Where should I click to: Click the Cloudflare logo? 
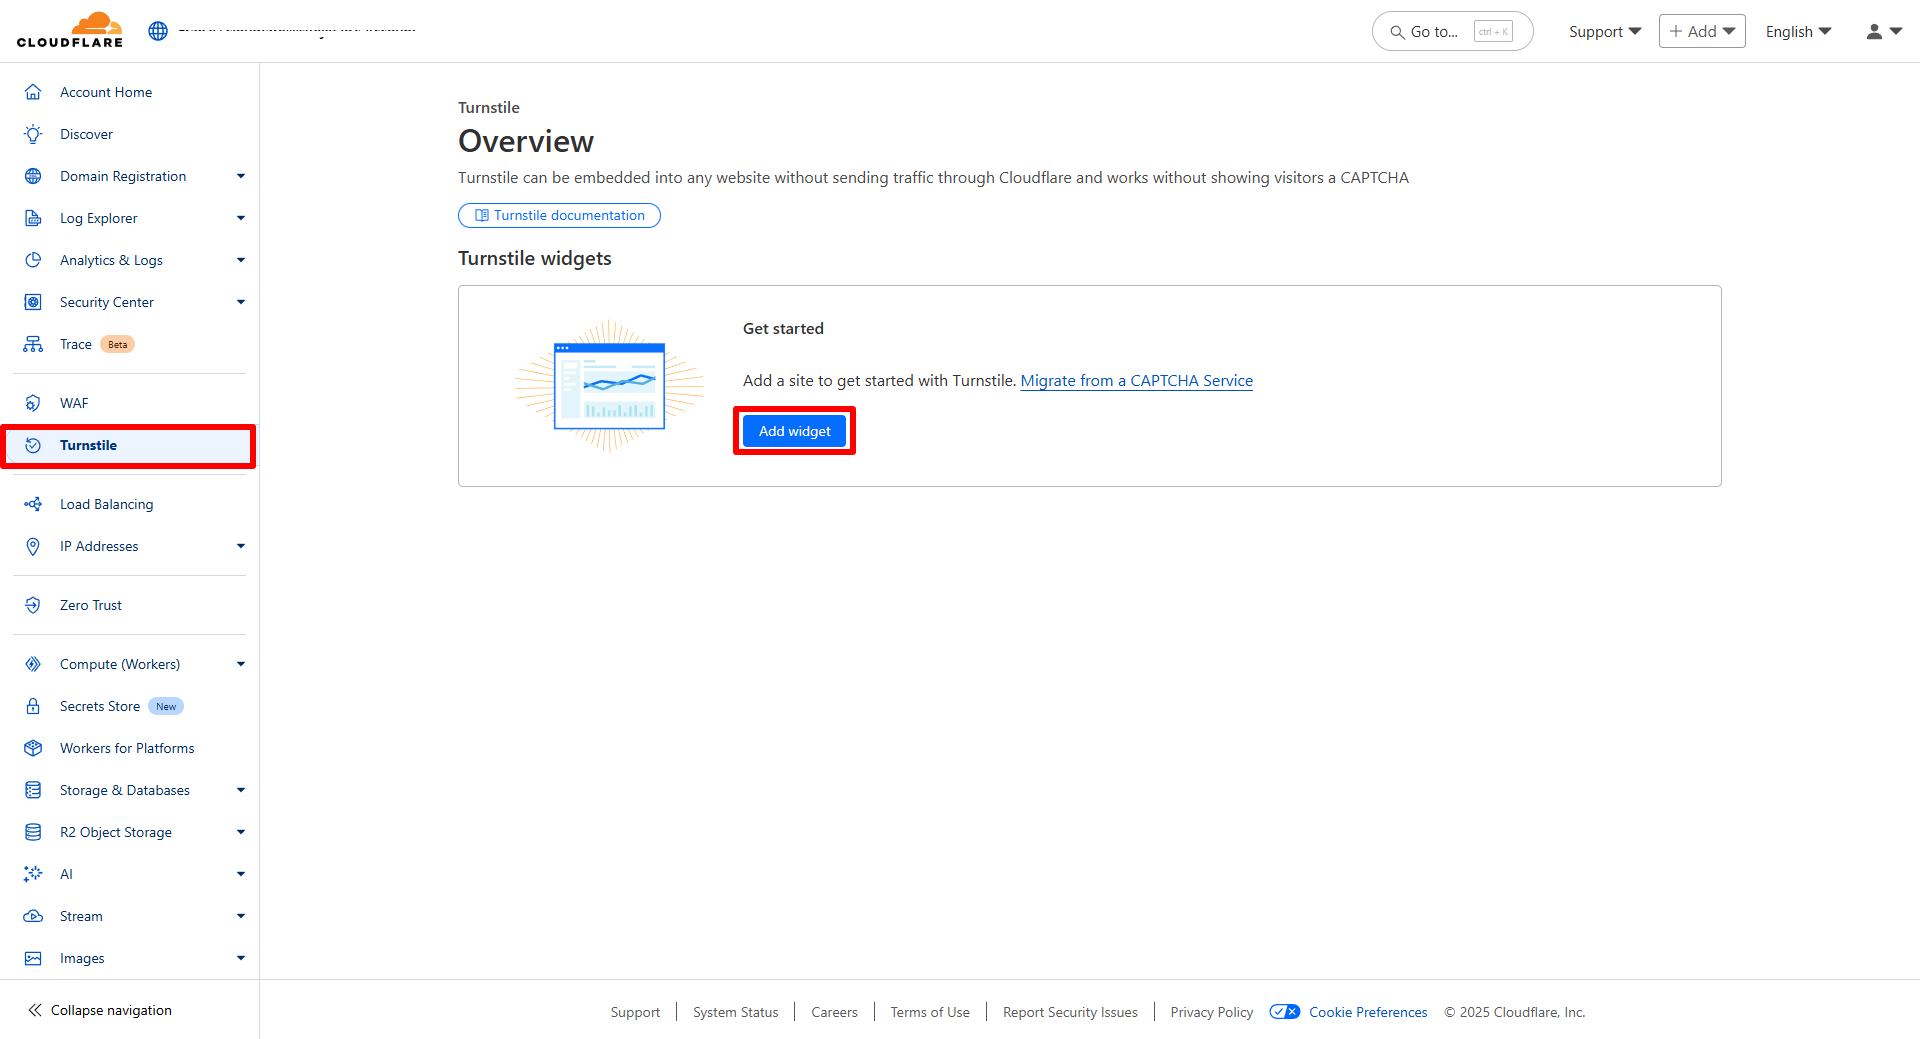coord(70,30)
